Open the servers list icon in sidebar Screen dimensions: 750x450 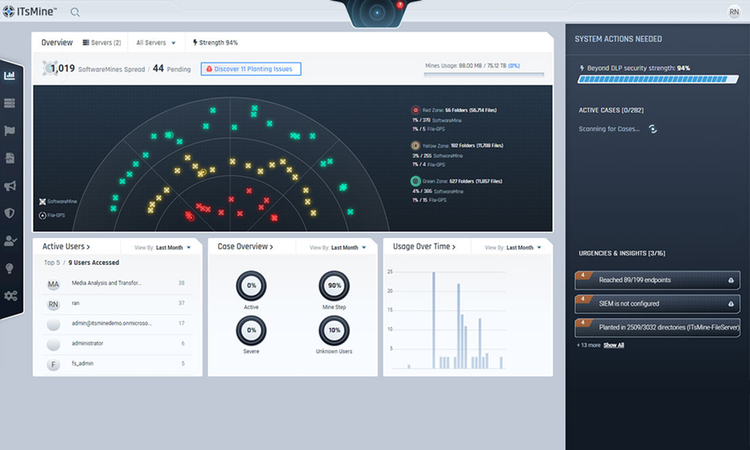pos(10,103)
